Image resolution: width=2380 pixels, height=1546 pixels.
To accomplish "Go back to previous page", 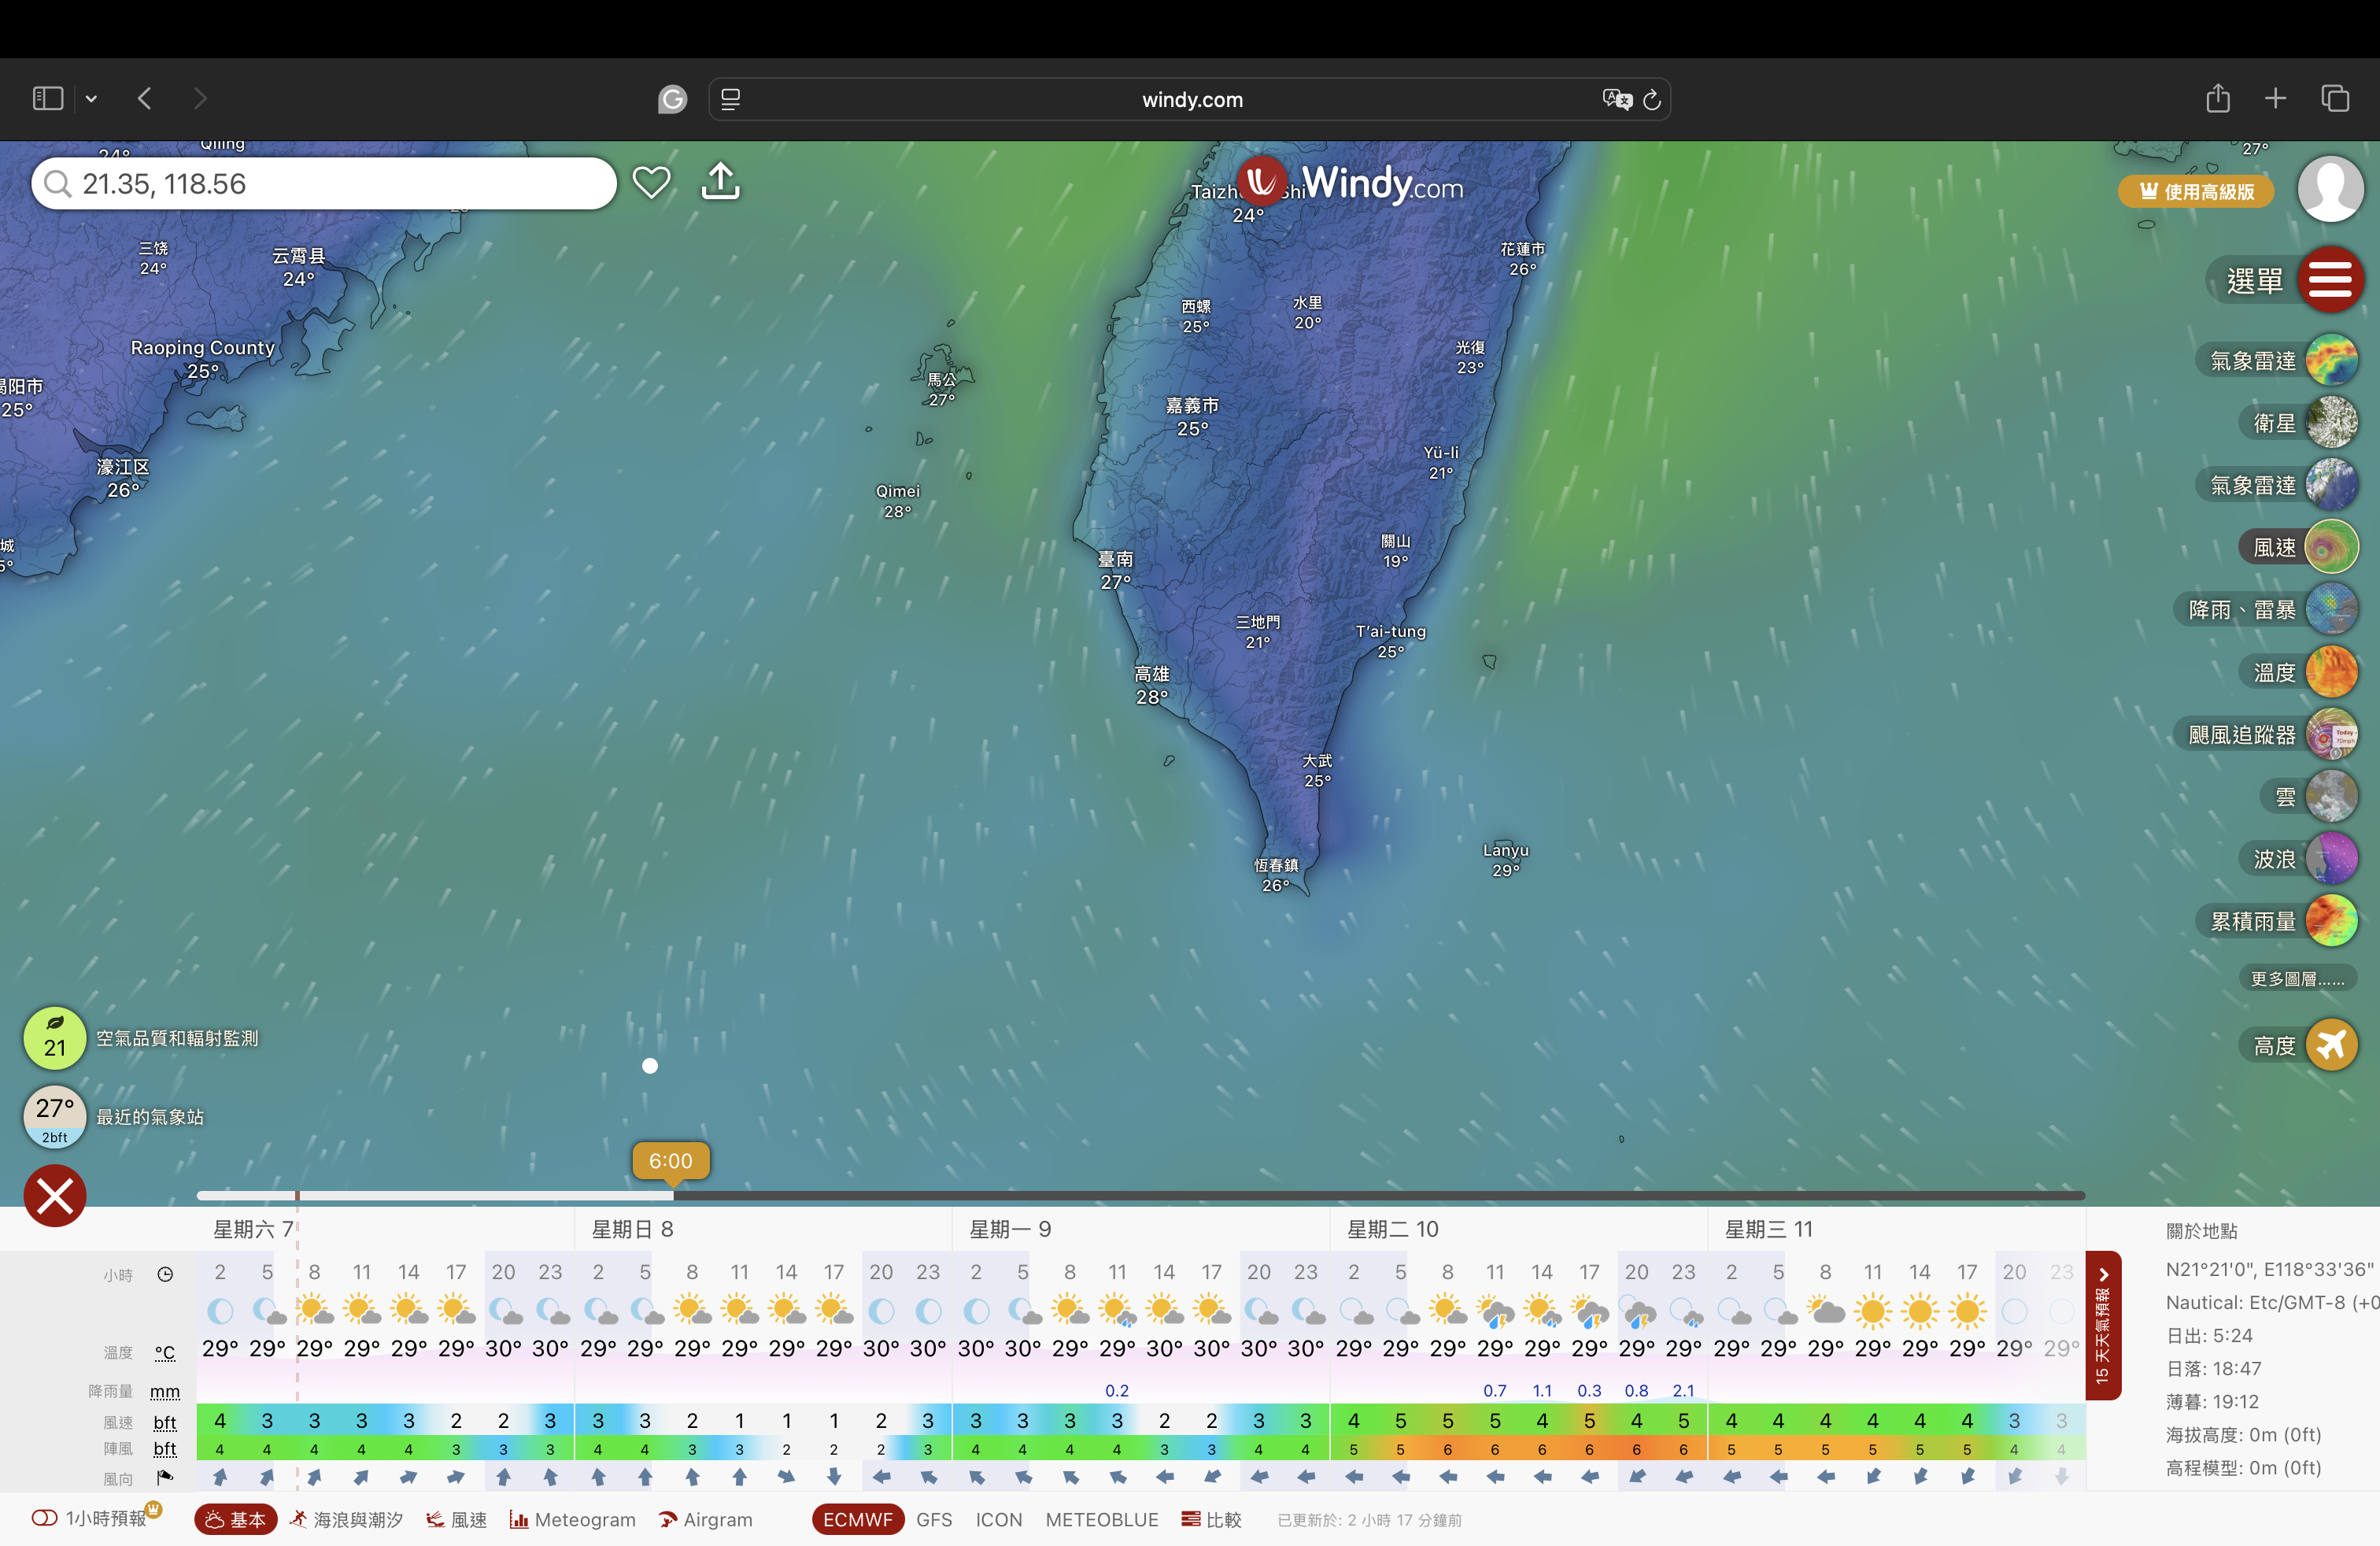I will [x=145, y=98].
